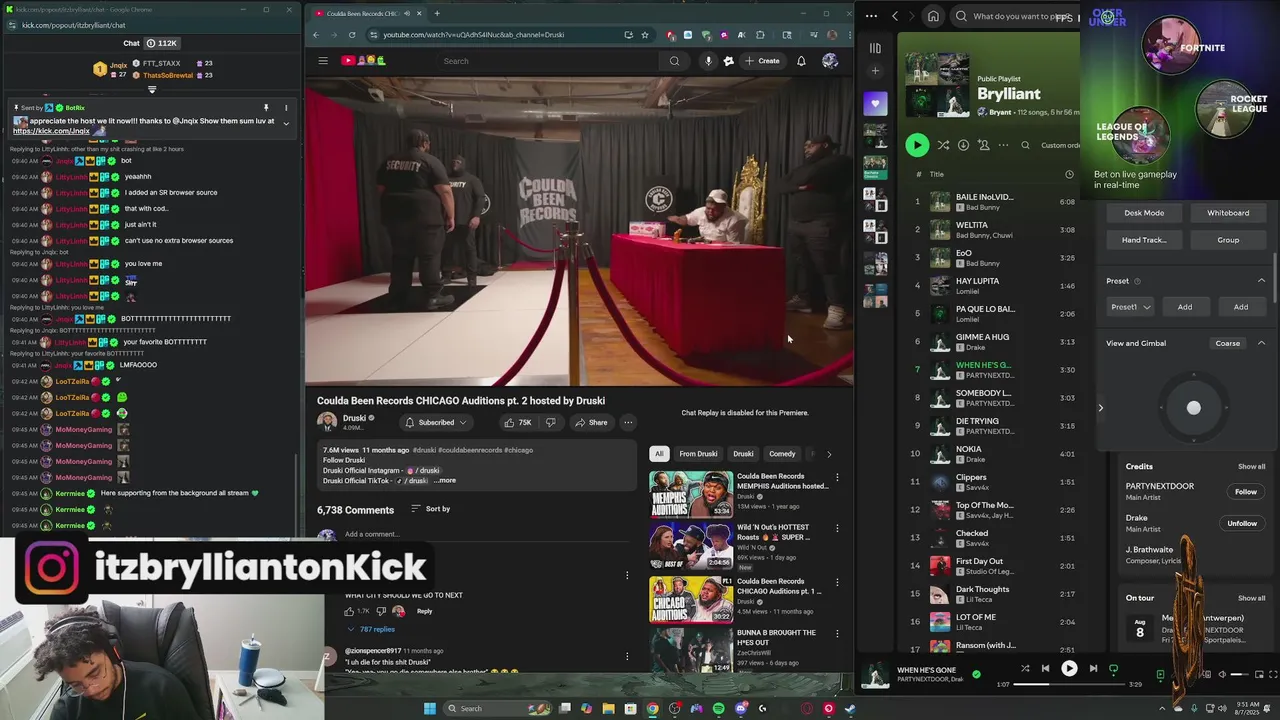Show more filter chips with right chevron

click(828, 454)
